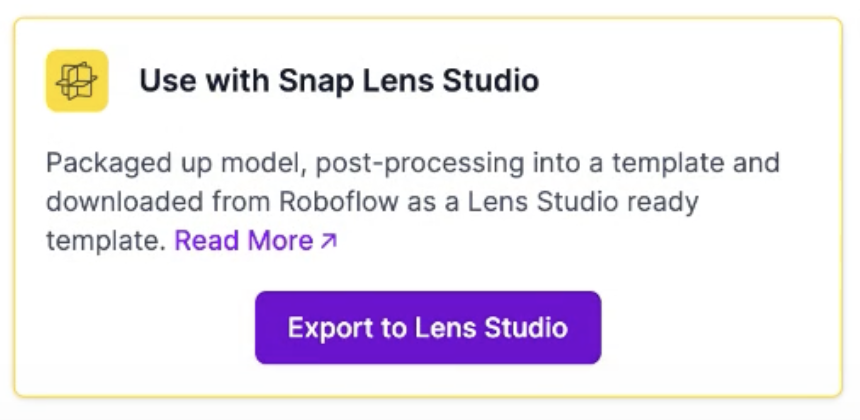
Task: Open the Read More link
Action: coord(244,241)
